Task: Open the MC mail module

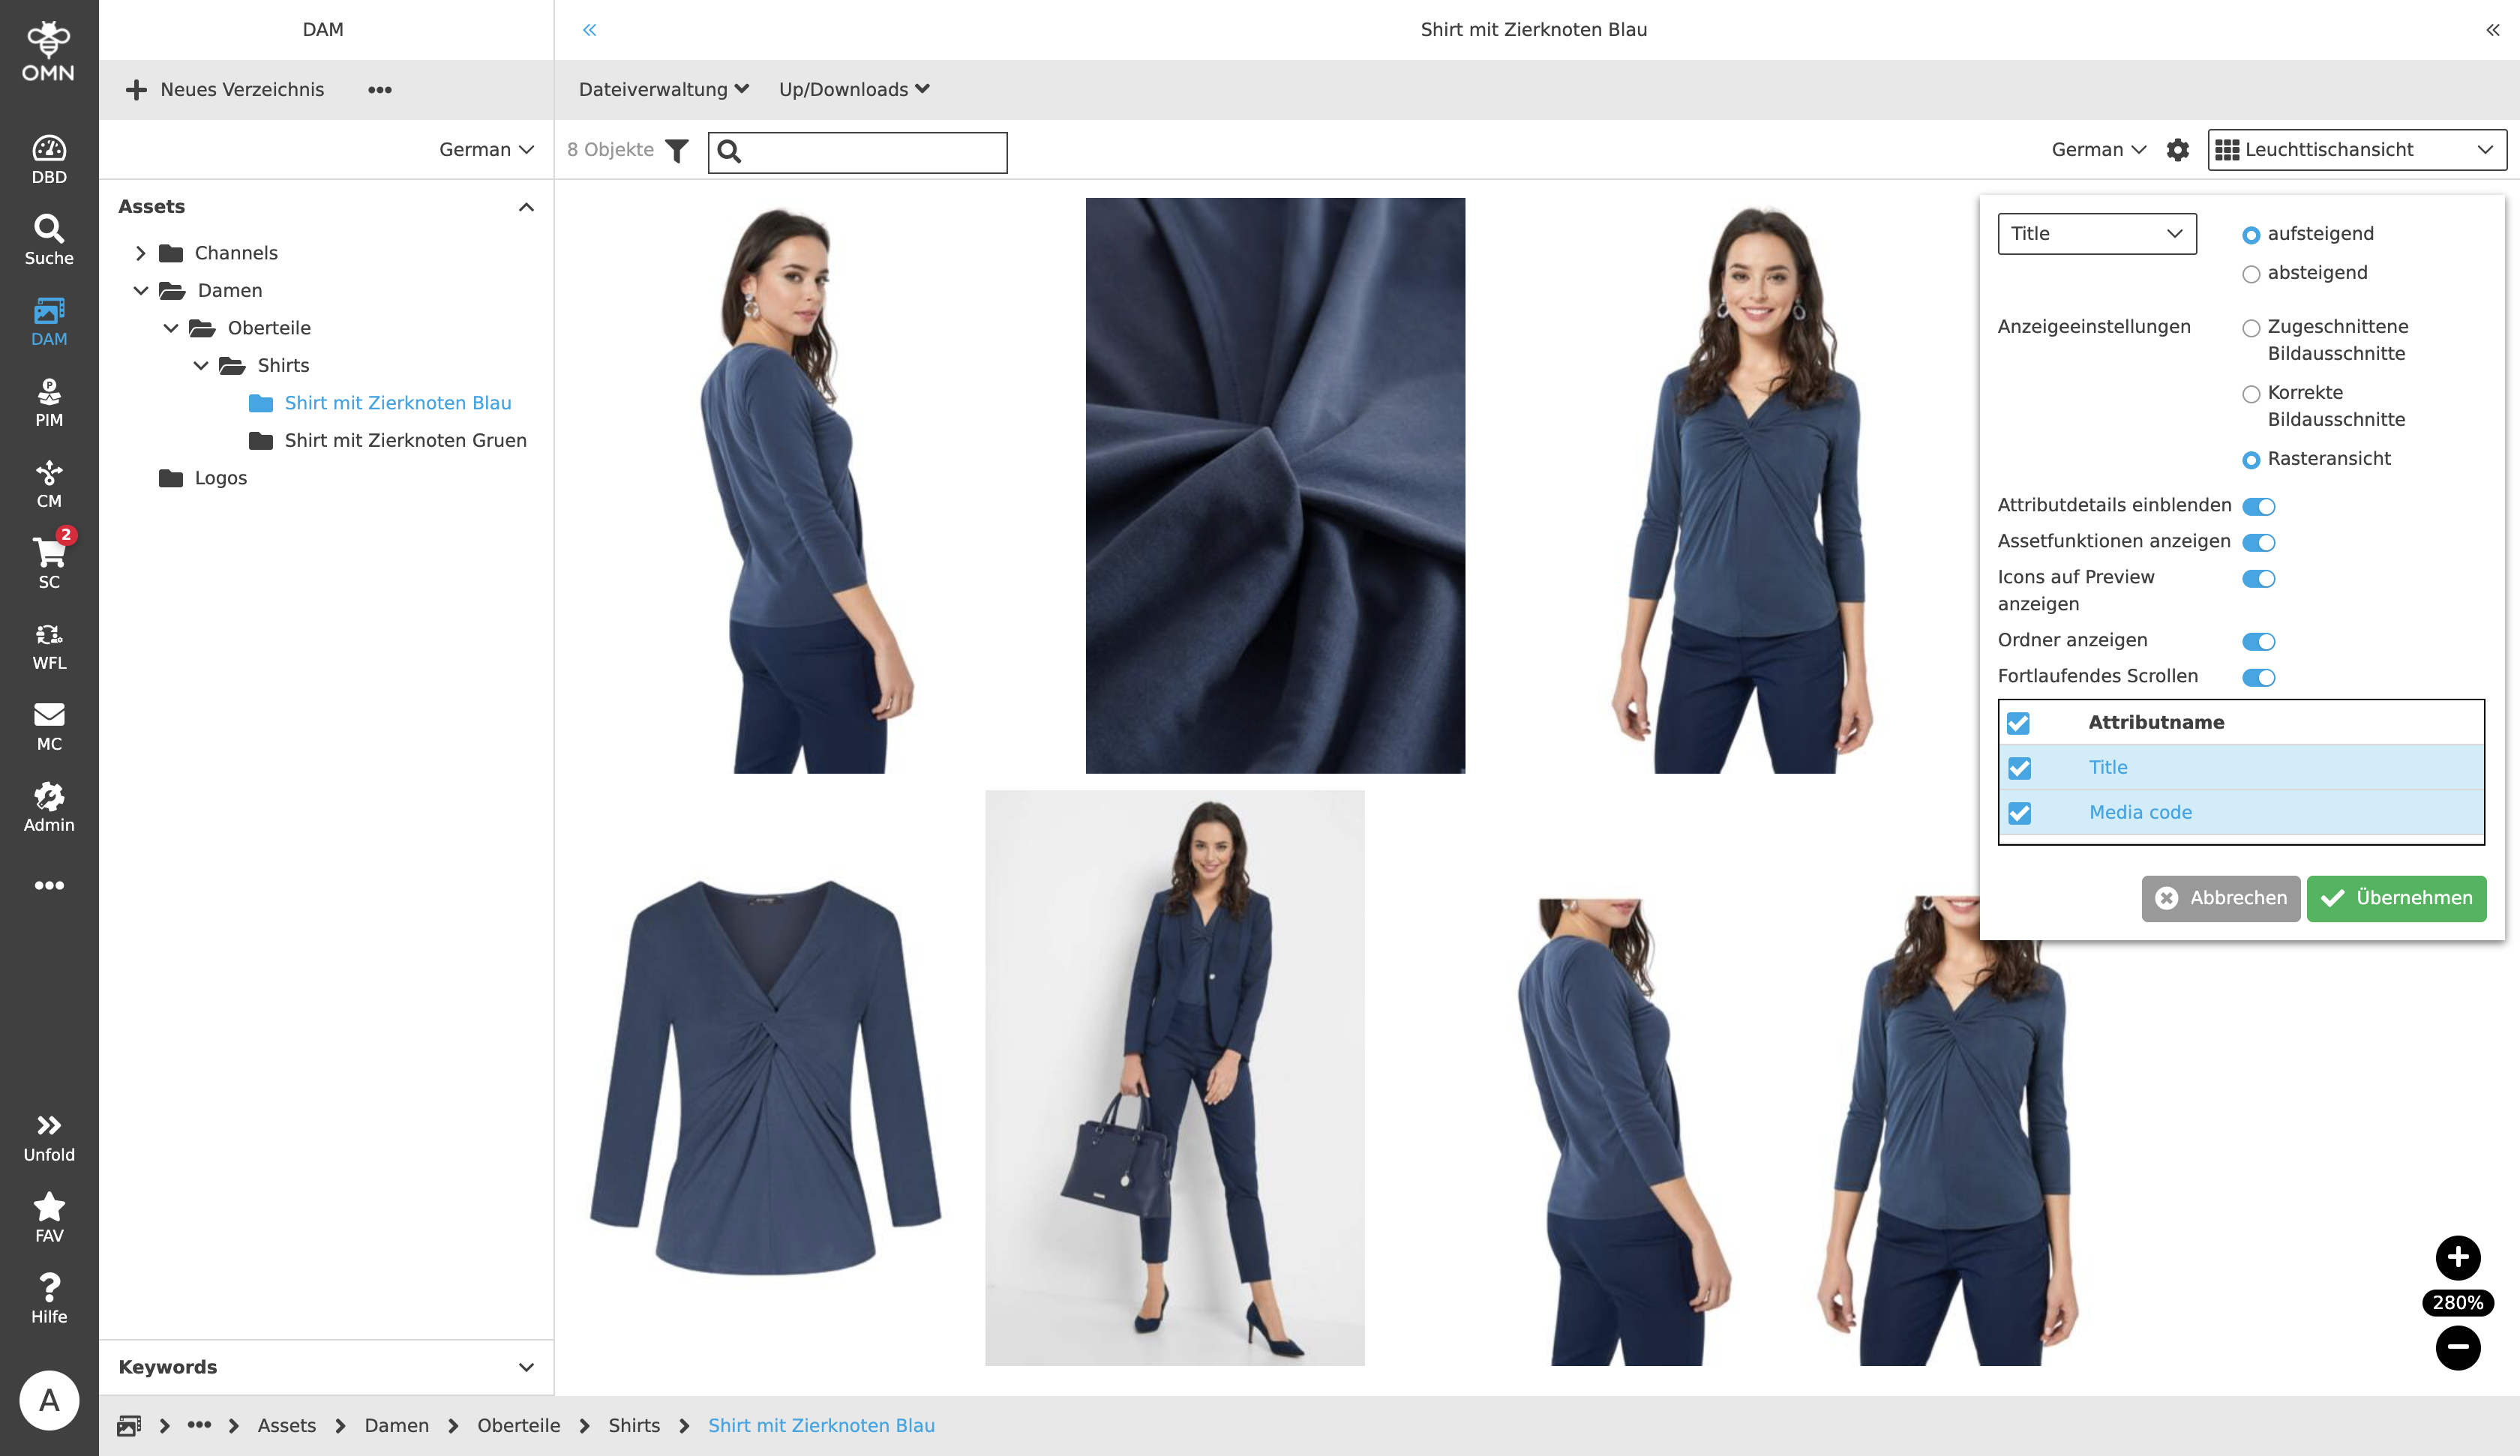Action: [49, 726]
